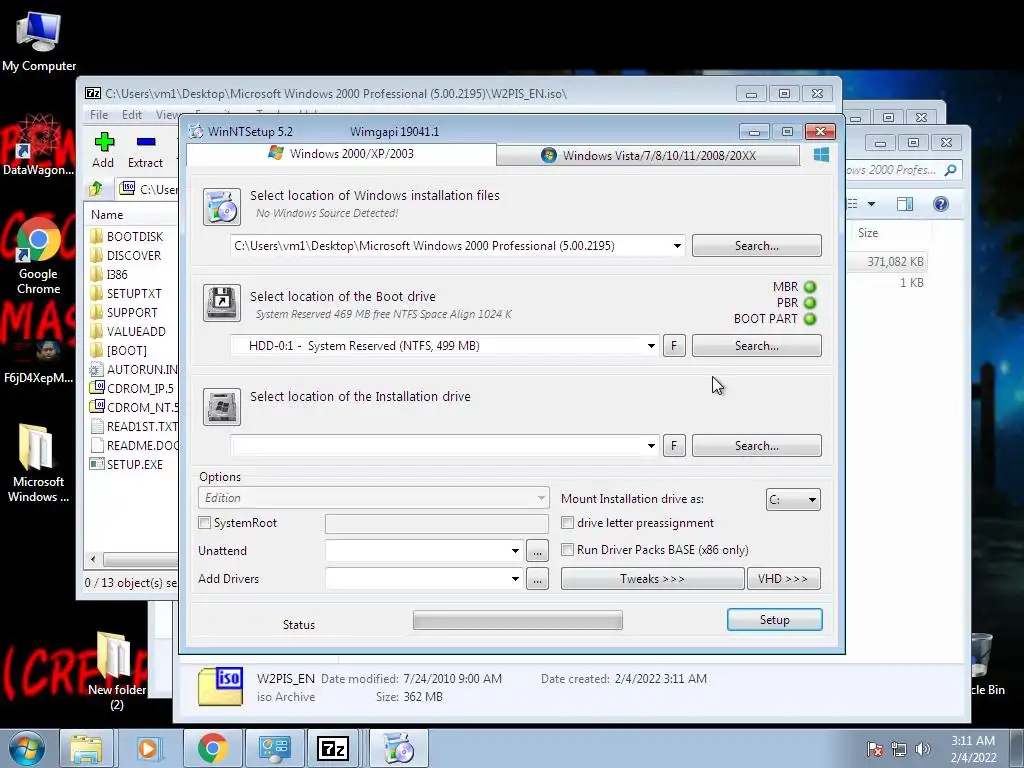Click the MBR green status indicator
Screen dimensions: 1024x768
(x=810, y=287)
